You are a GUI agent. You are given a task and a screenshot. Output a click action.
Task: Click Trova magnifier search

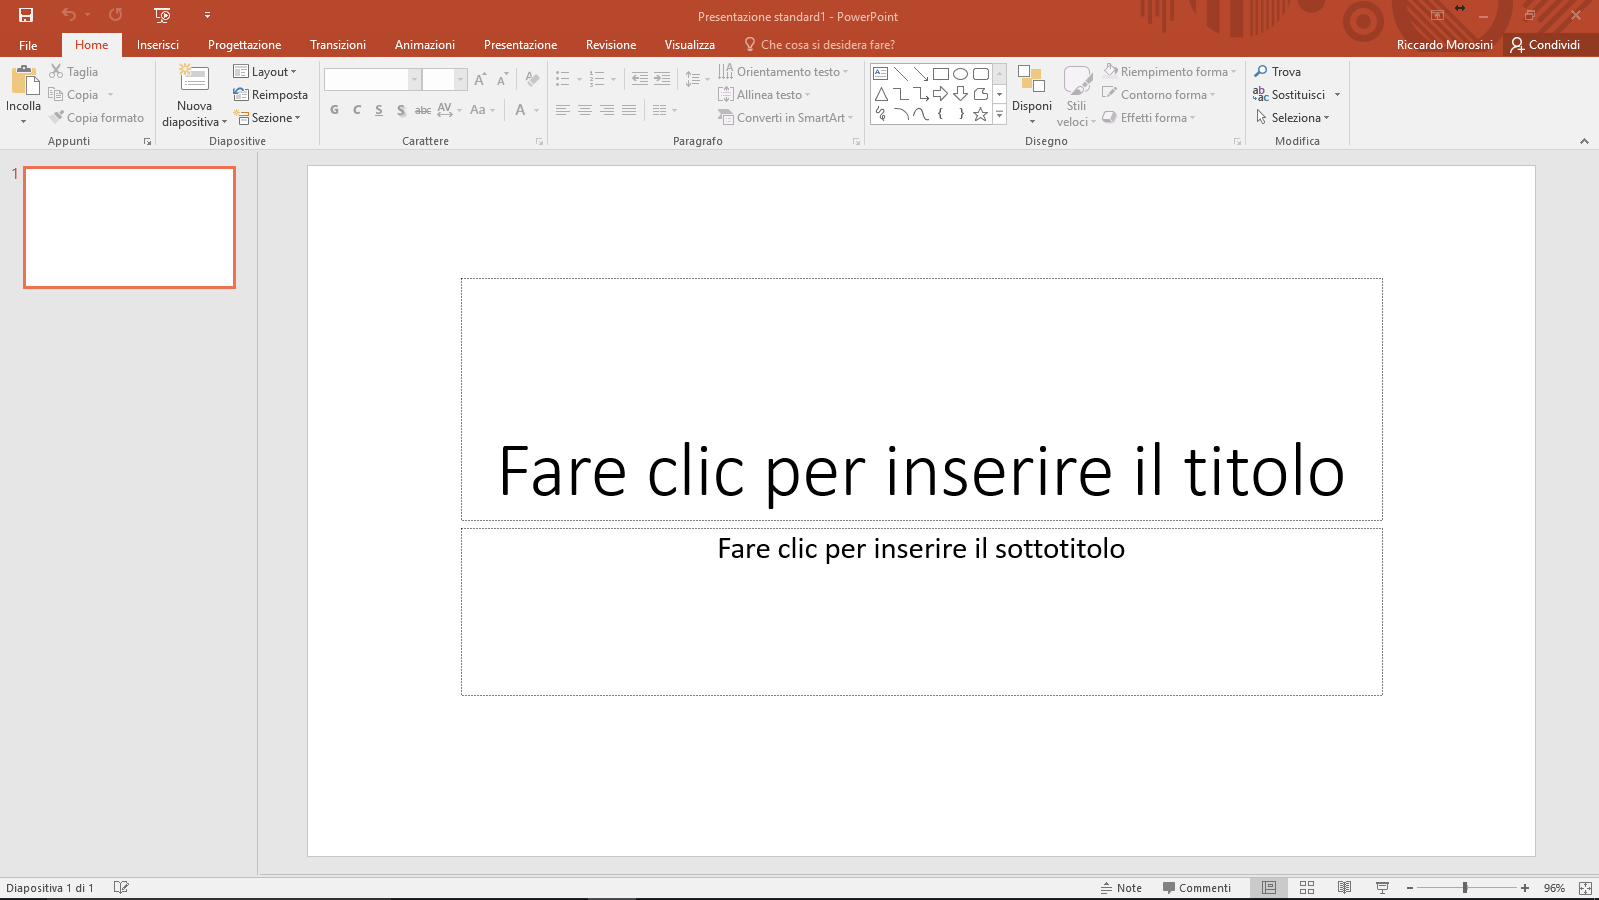(1277, 72)
